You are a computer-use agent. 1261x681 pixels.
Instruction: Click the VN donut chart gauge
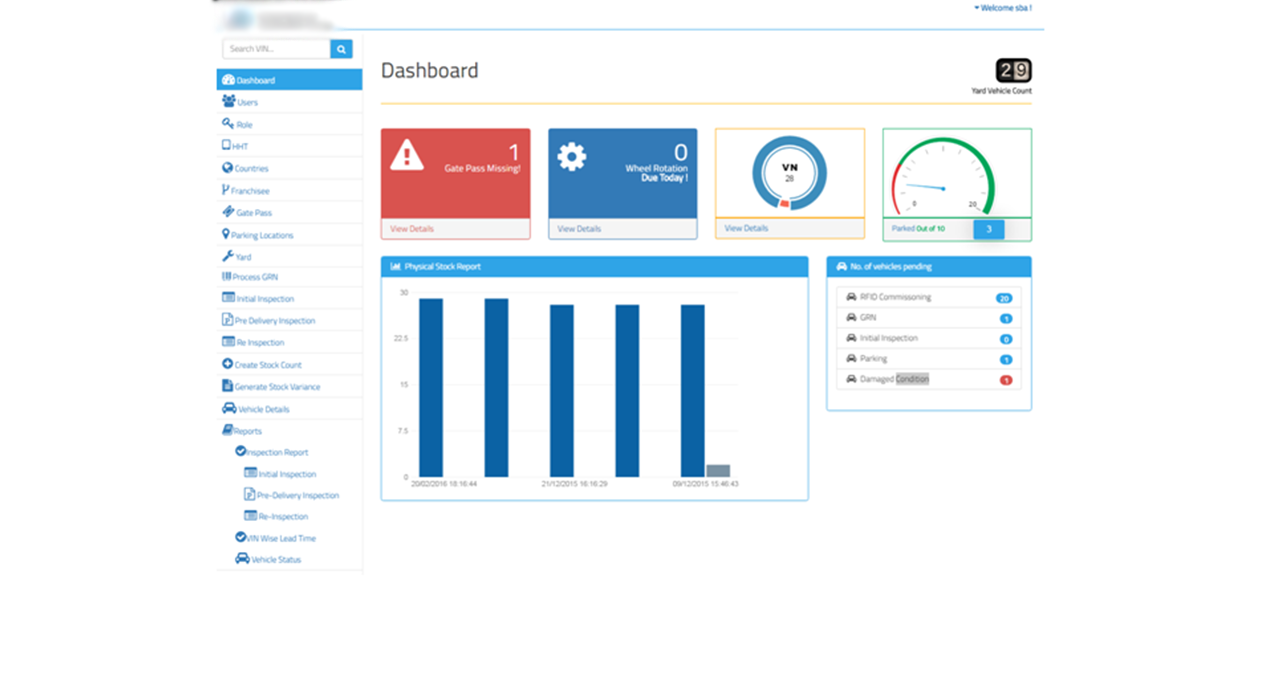pyautogui.click(x=789, y=172)
